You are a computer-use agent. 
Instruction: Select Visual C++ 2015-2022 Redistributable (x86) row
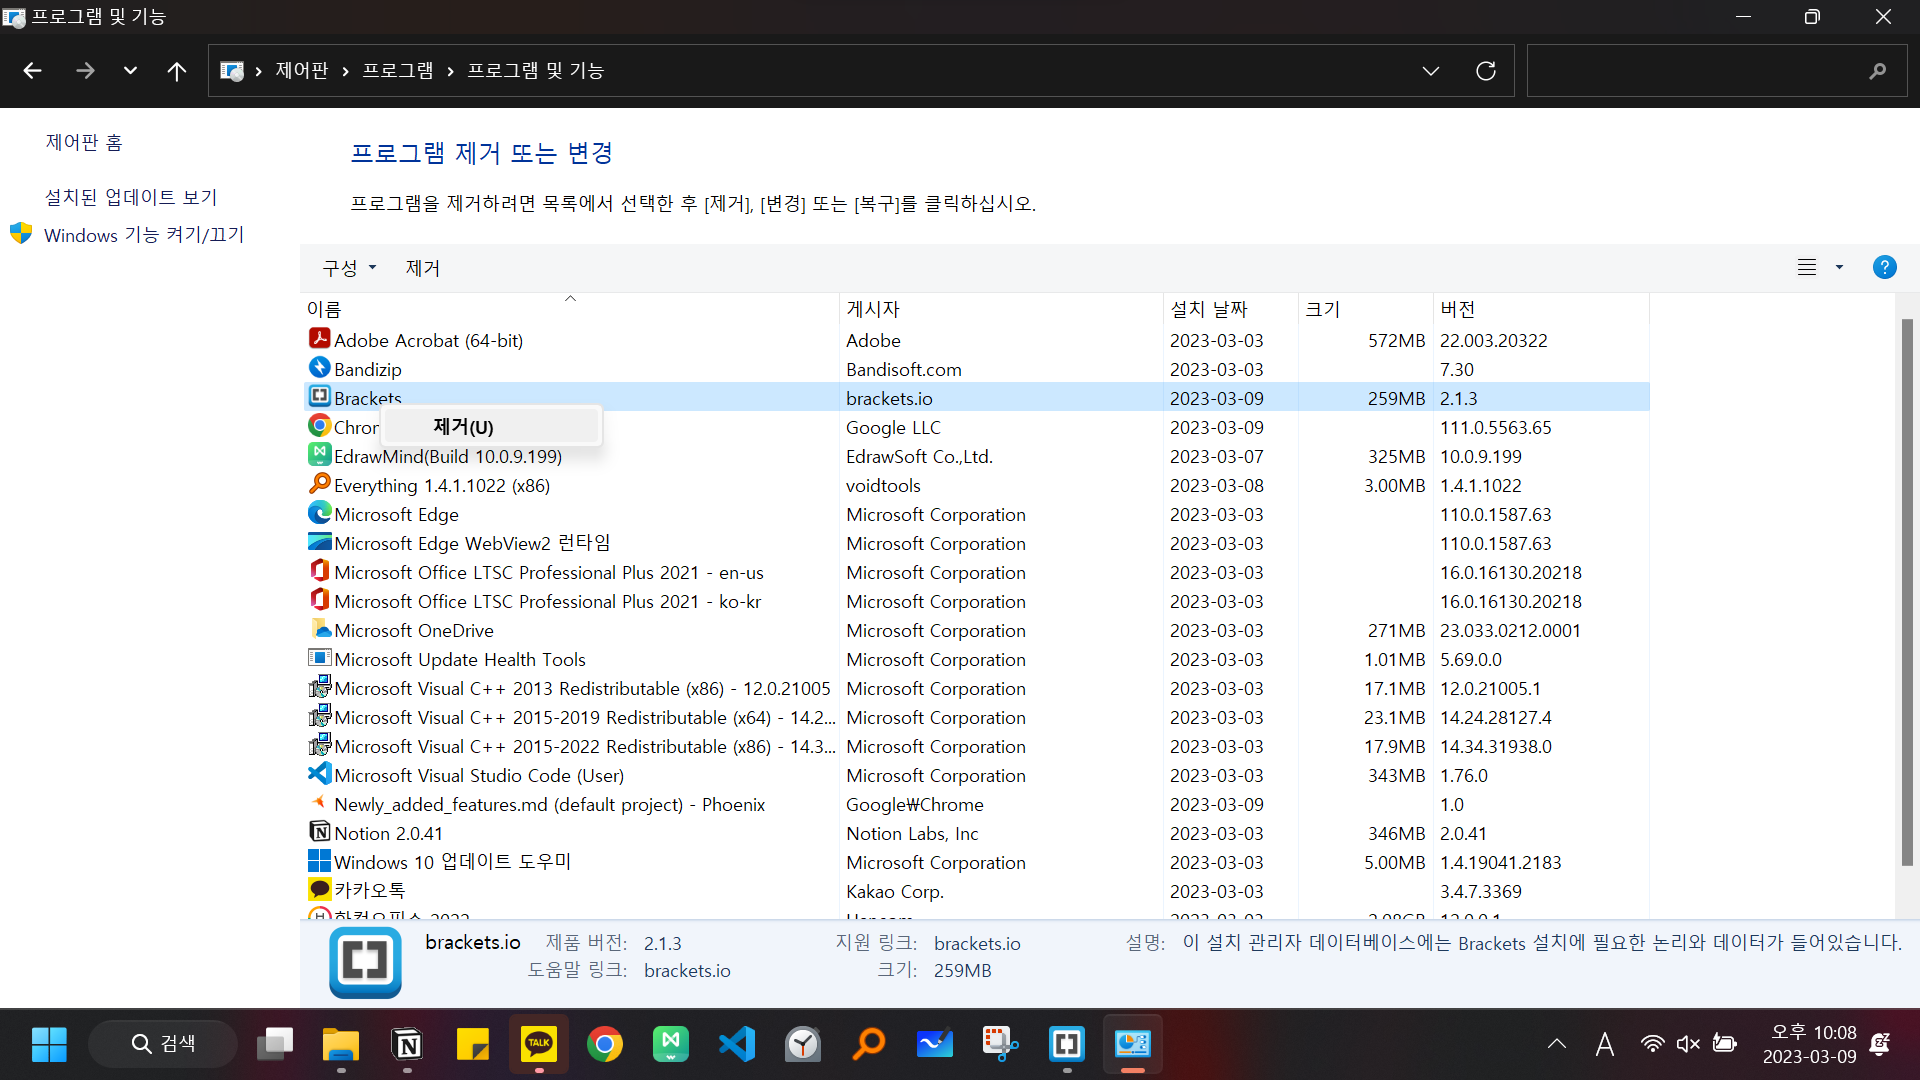click(x=976, y=746)
